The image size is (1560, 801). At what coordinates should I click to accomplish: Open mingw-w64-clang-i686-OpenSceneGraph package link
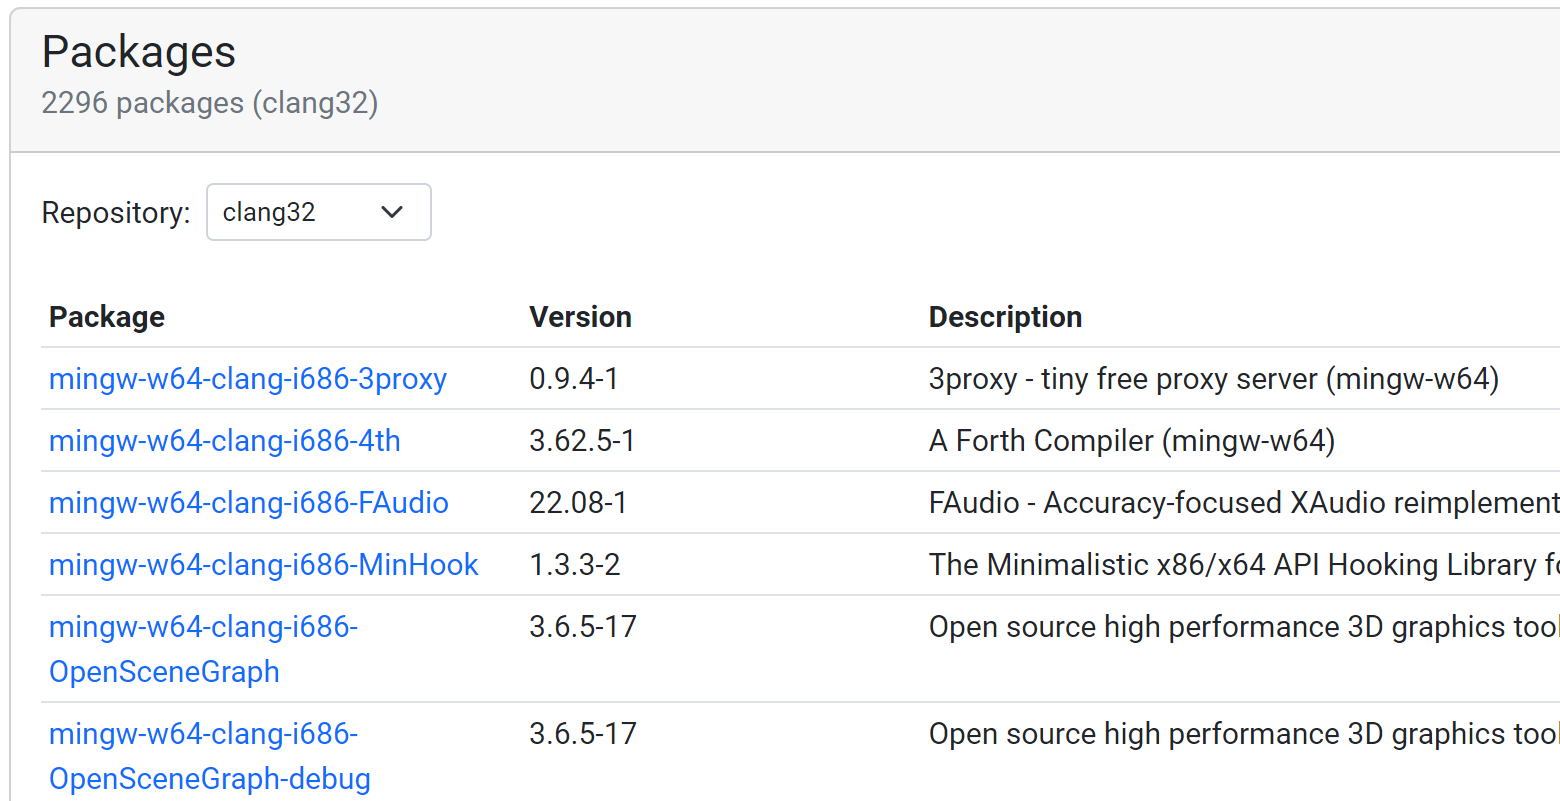tap(204, 649)
